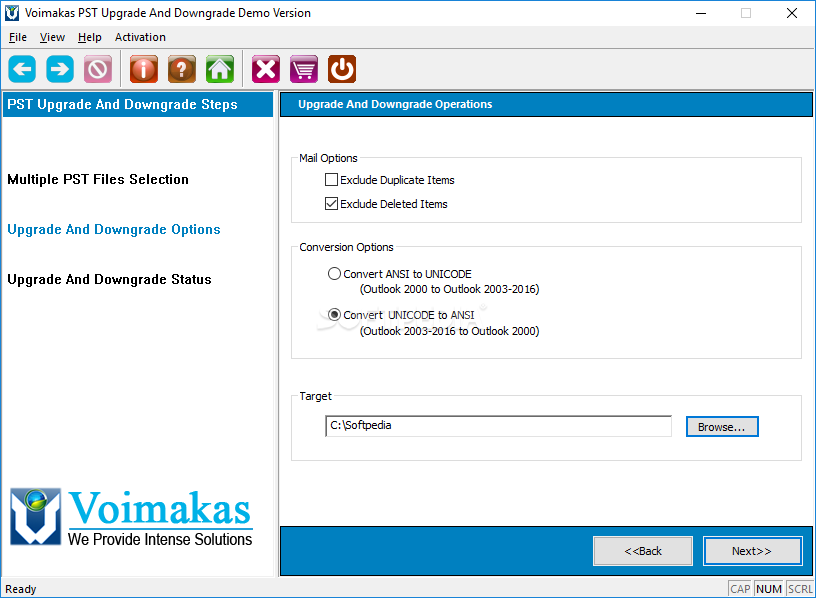This screenshot has width=816, height=598.
Task: Click the Next>> button
Action: pos(752,551)
